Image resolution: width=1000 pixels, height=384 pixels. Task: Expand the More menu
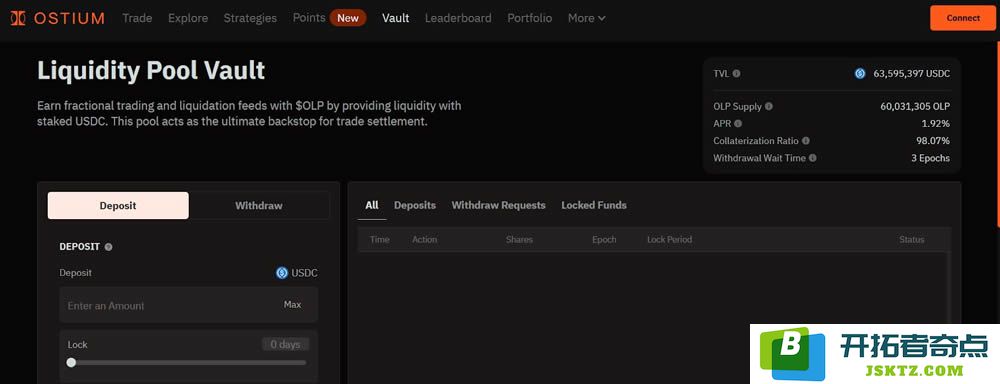(587, 18)
